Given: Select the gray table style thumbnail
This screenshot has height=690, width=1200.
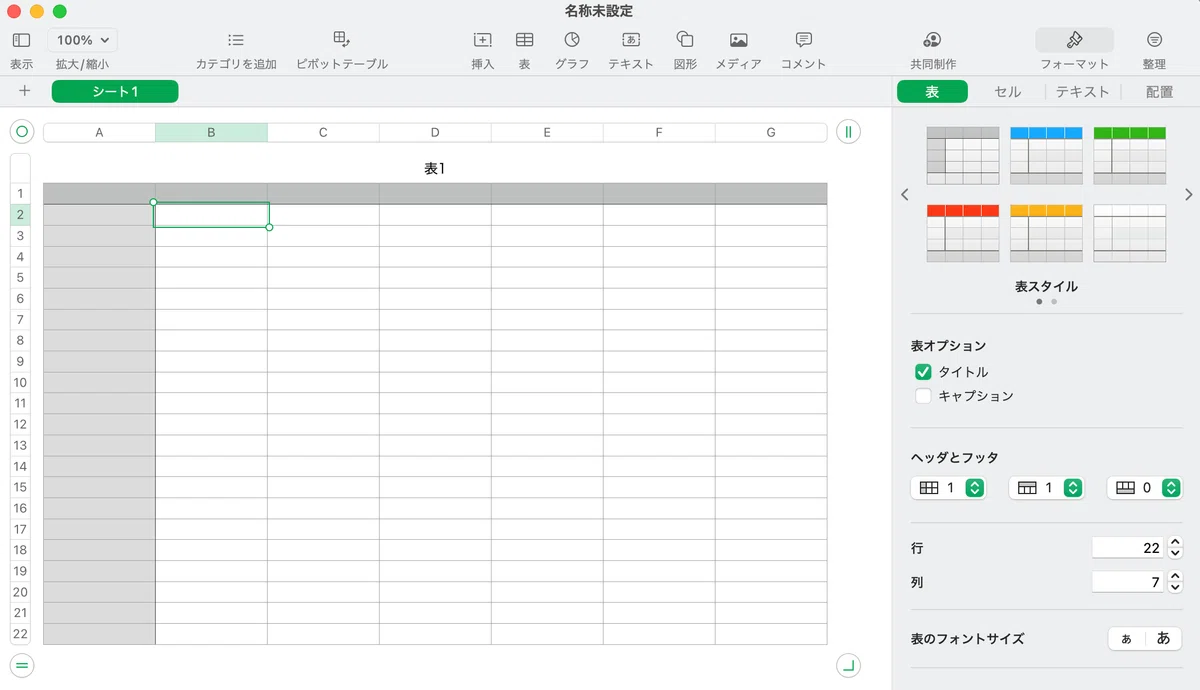Looking at the screenshot, I should [963, 155].
